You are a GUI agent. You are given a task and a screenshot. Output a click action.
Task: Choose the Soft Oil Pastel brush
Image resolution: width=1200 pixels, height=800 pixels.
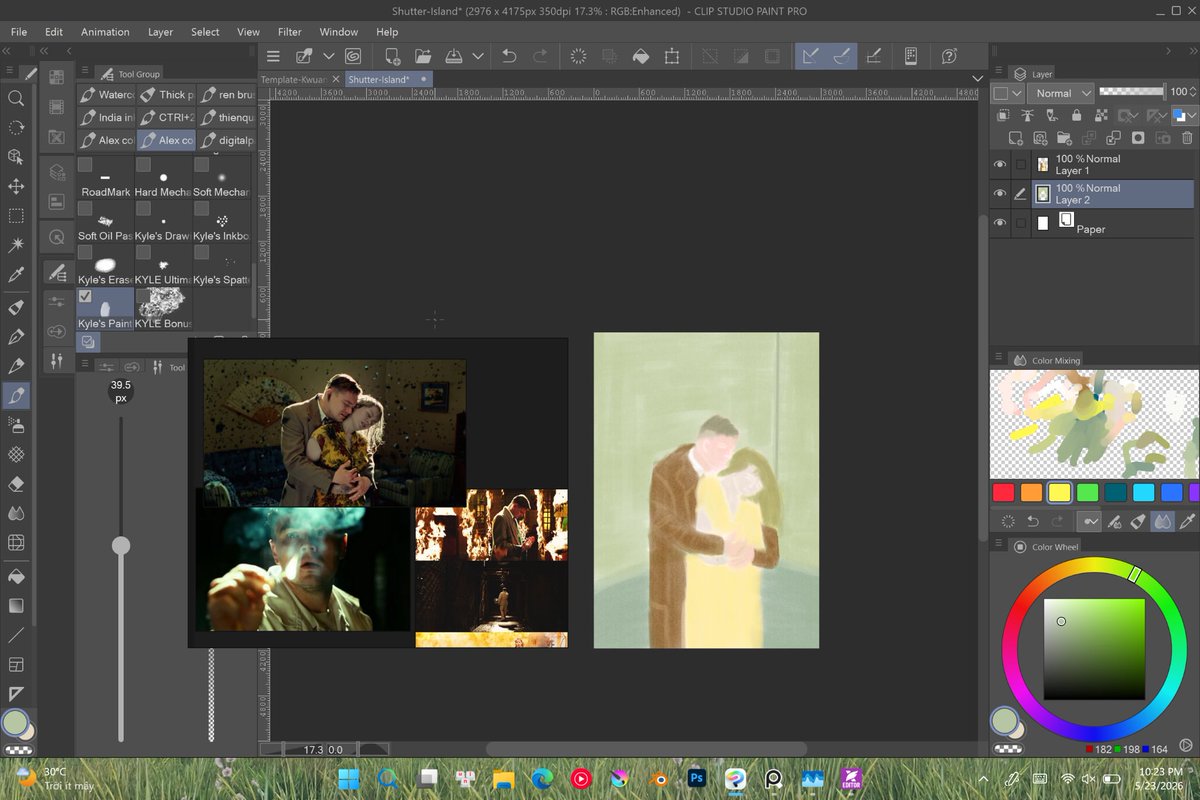105,224
